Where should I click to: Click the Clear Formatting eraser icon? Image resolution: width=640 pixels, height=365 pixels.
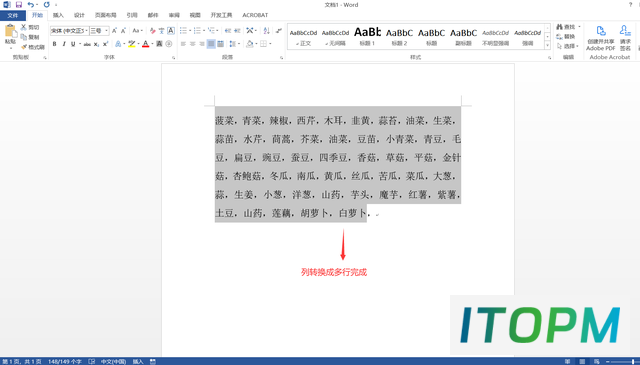[x=152, y=31]
